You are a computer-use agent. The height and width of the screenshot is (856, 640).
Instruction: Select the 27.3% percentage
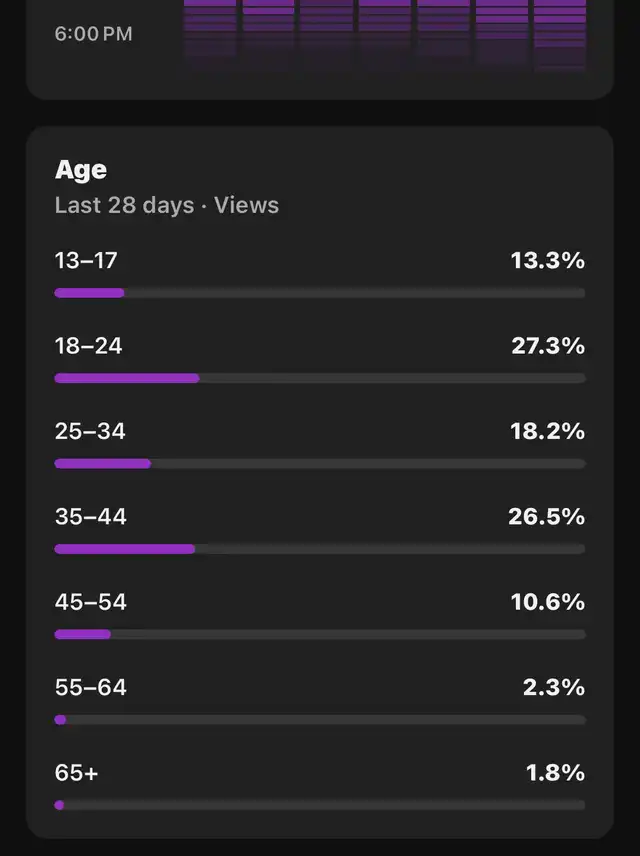pyautogui.click(x=547, y=346)
